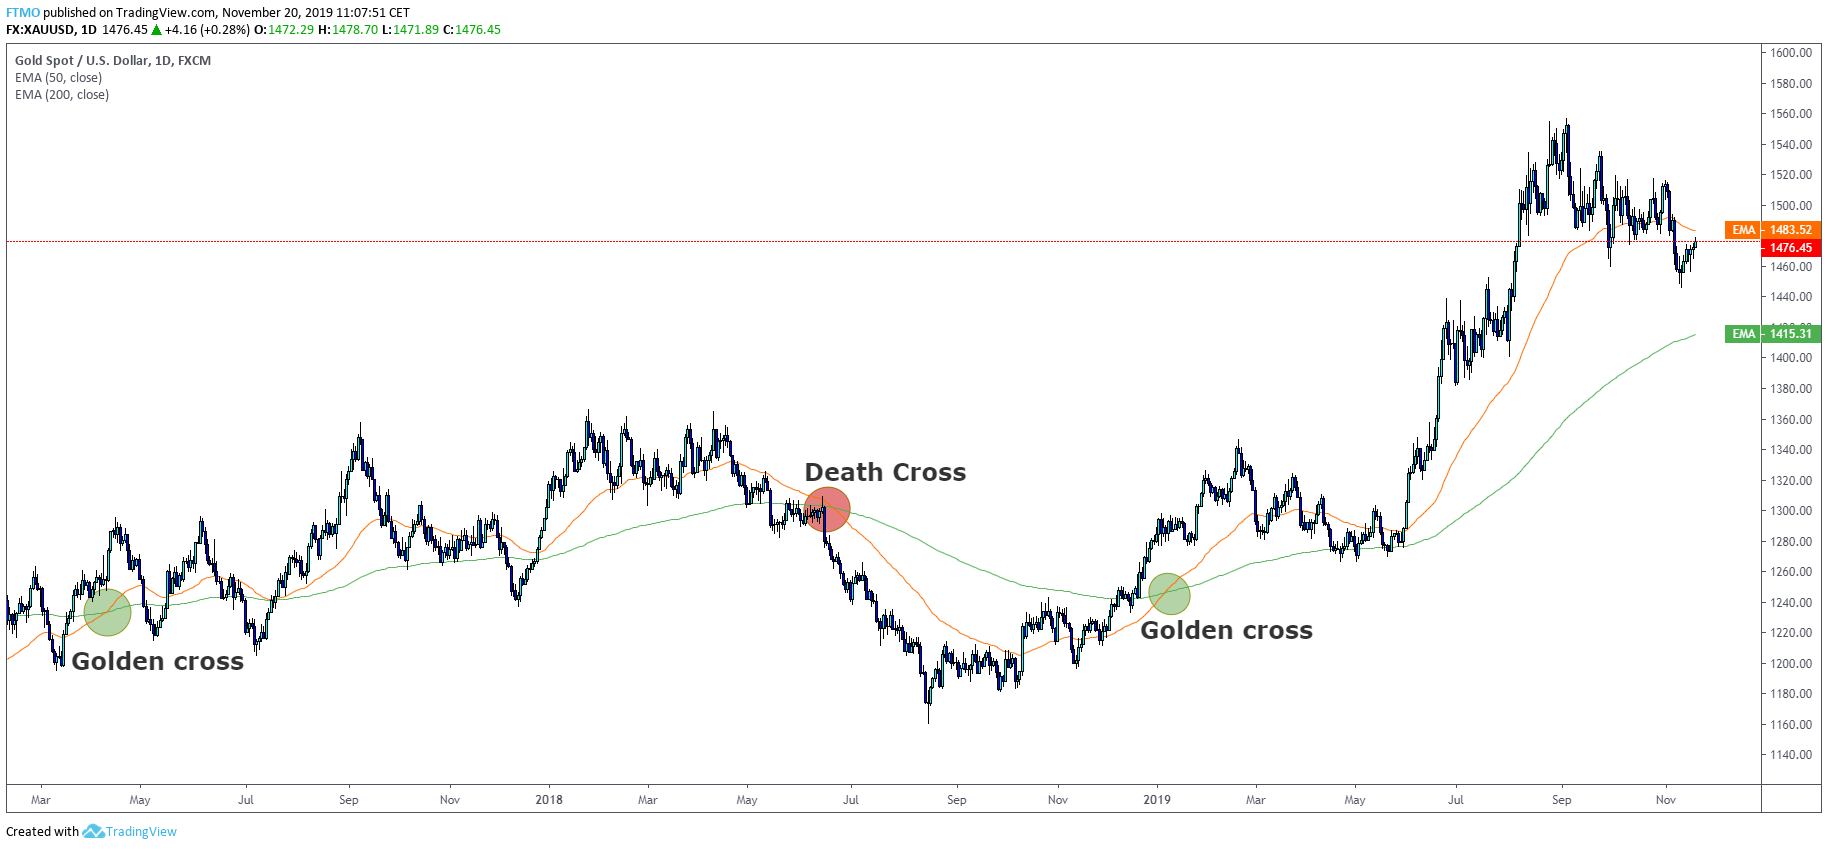
Task: Click the +4.16 (+0.28%) change value
Action: tap(207, 30)
